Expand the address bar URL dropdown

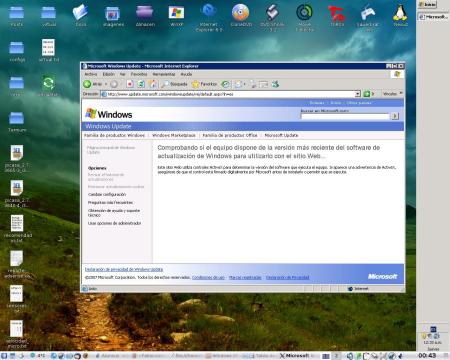(x=358, y=94)
